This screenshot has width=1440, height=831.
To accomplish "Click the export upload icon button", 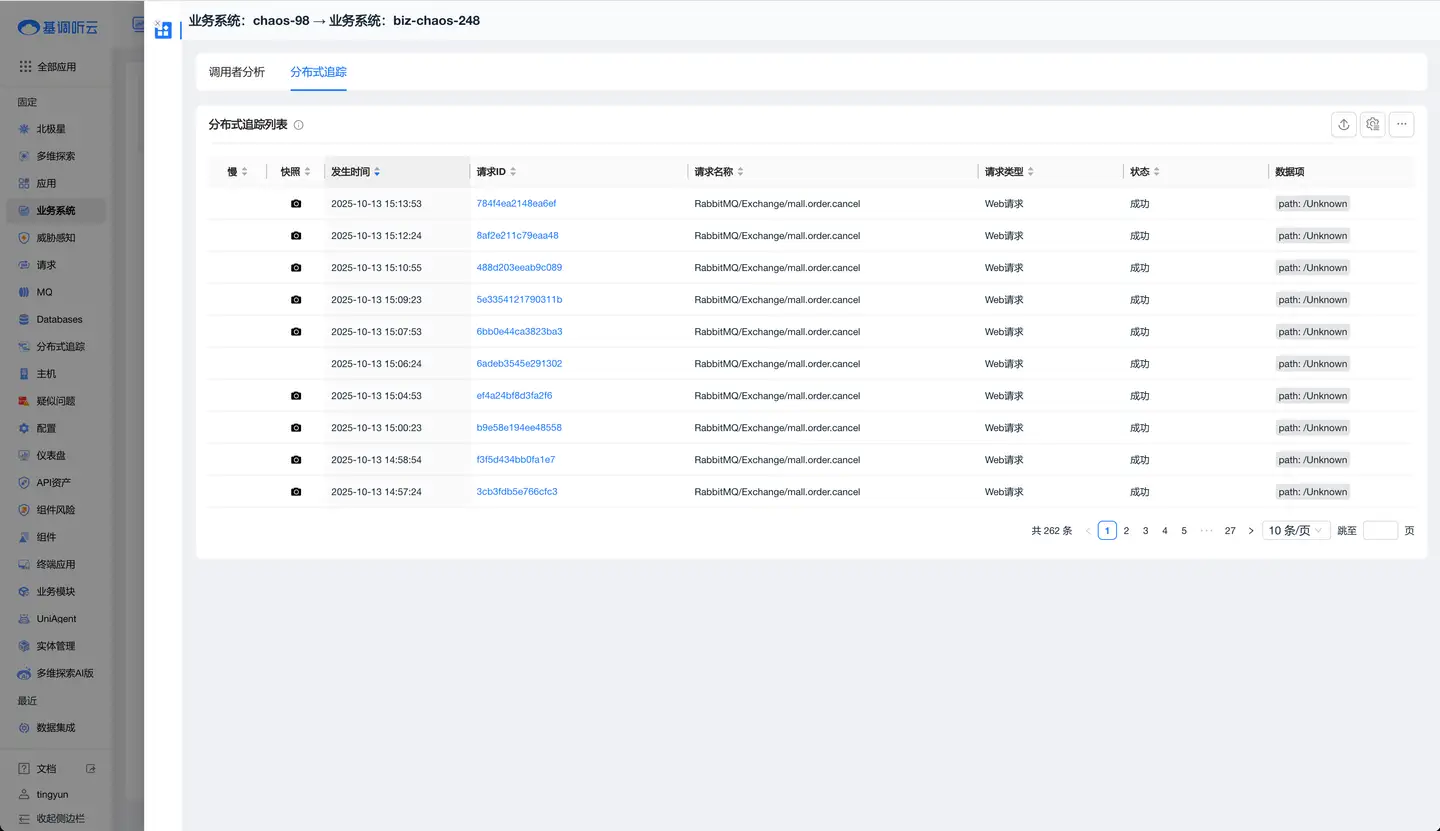I will [x=1344, y=124].
